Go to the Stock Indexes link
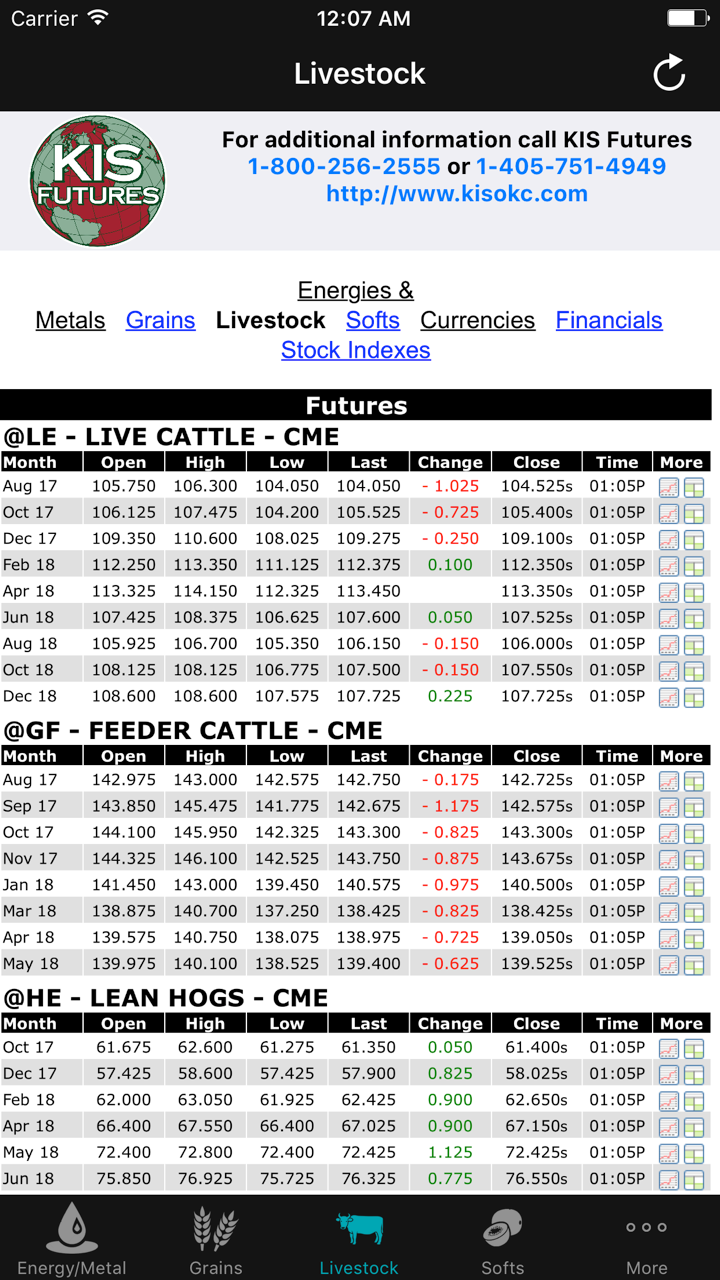The width and height of the screenshot is (720, 1280). pyautogui.click(x=356, y=350)
